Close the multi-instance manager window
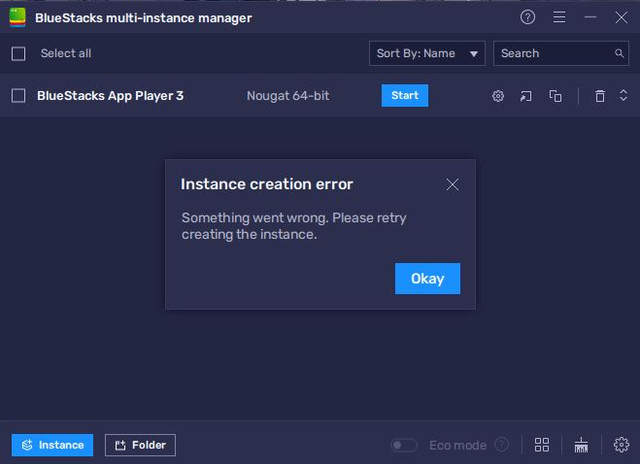 622,17
